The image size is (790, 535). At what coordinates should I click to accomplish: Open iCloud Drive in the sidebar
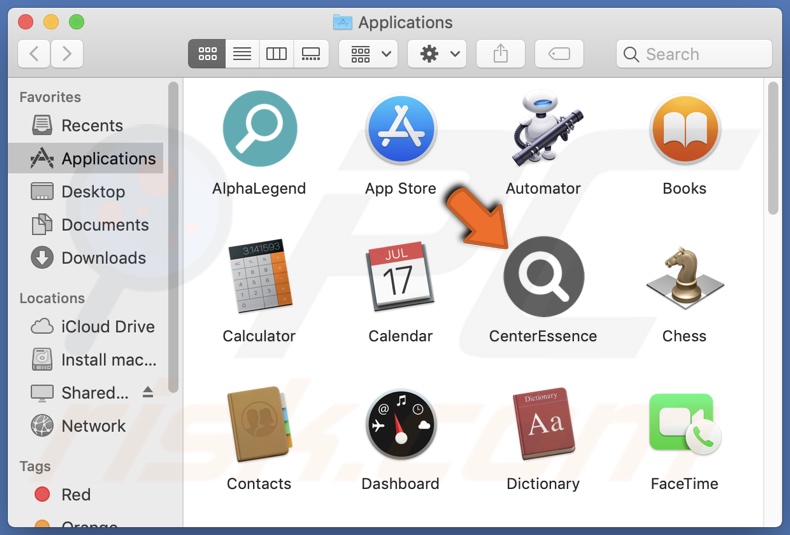(x=86, y=326)
